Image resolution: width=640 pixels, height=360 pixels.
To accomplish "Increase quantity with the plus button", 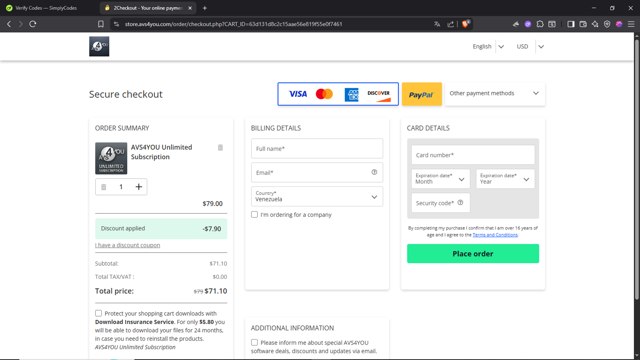I will point(139,187).
